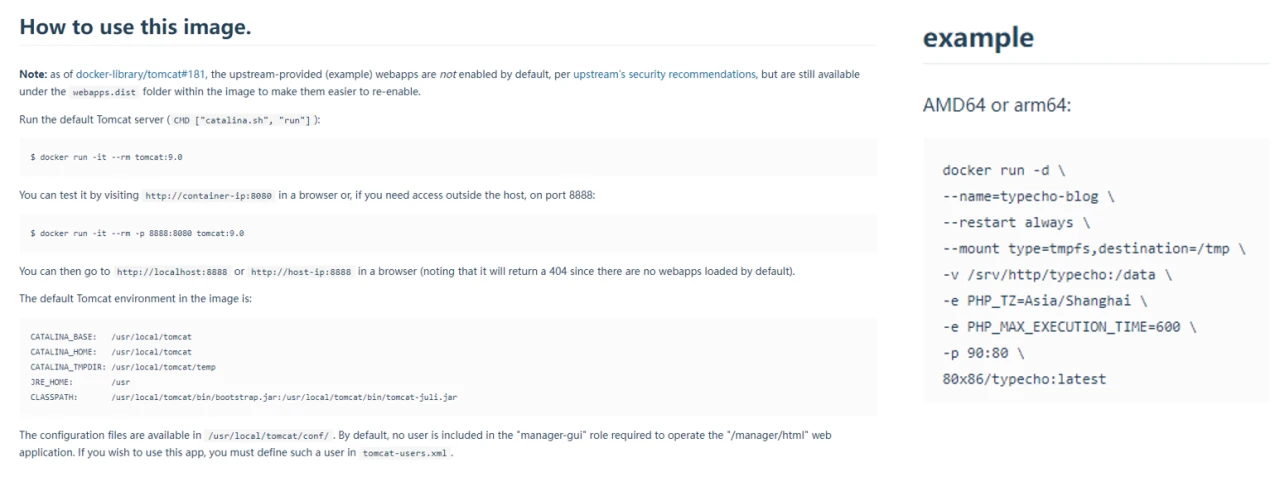
Task: Click the "AMD64 or arm64:" subheading
Action: pos(996,104)
